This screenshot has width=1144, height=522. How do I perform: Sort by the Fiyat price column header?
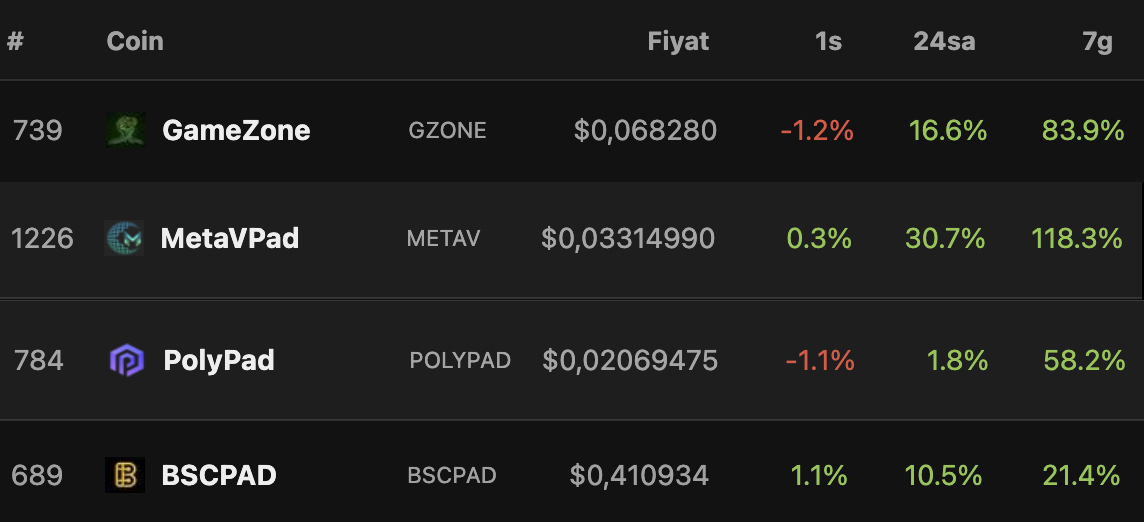[679, 41]
